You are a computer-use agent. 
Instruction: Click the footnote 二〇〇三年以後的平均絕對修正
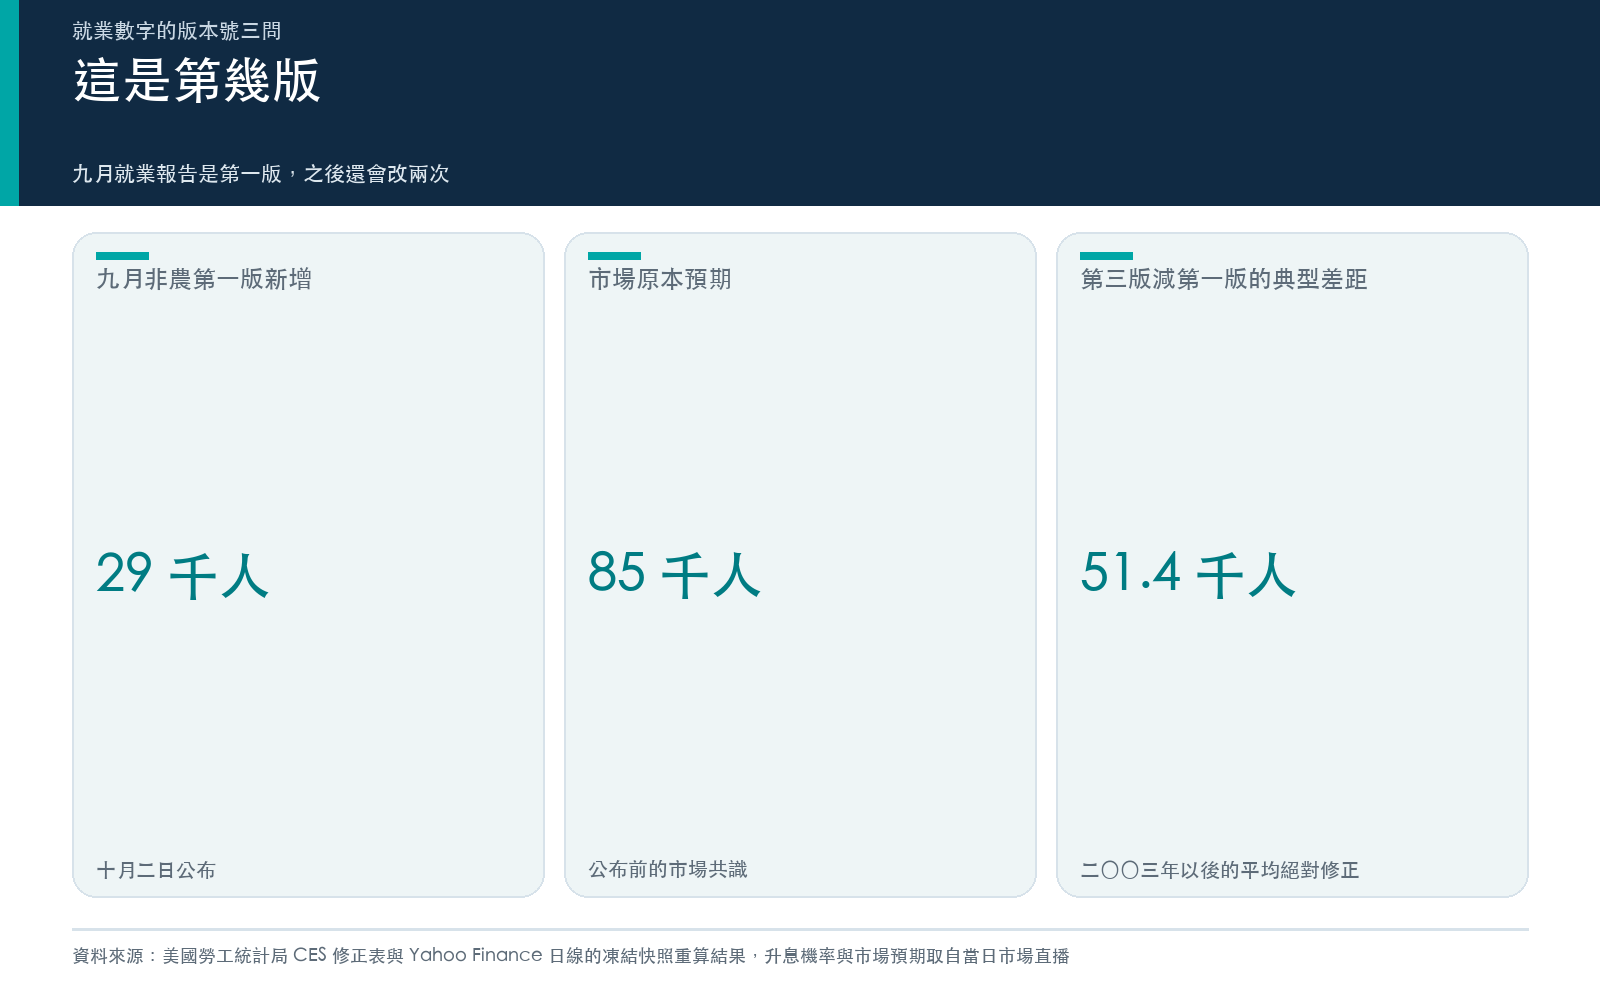pyautogui.click(x=1220, y=870)
